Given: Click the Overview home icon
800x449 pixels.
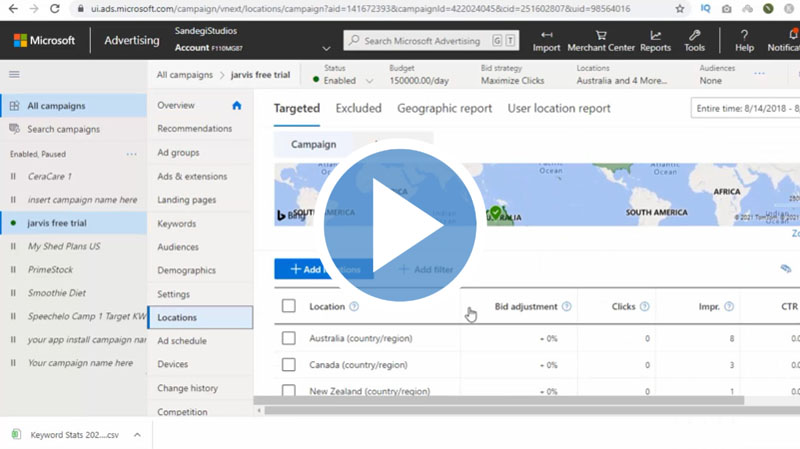Looking at the screenshot, I should pyautogui.click(x=237, y=105).
